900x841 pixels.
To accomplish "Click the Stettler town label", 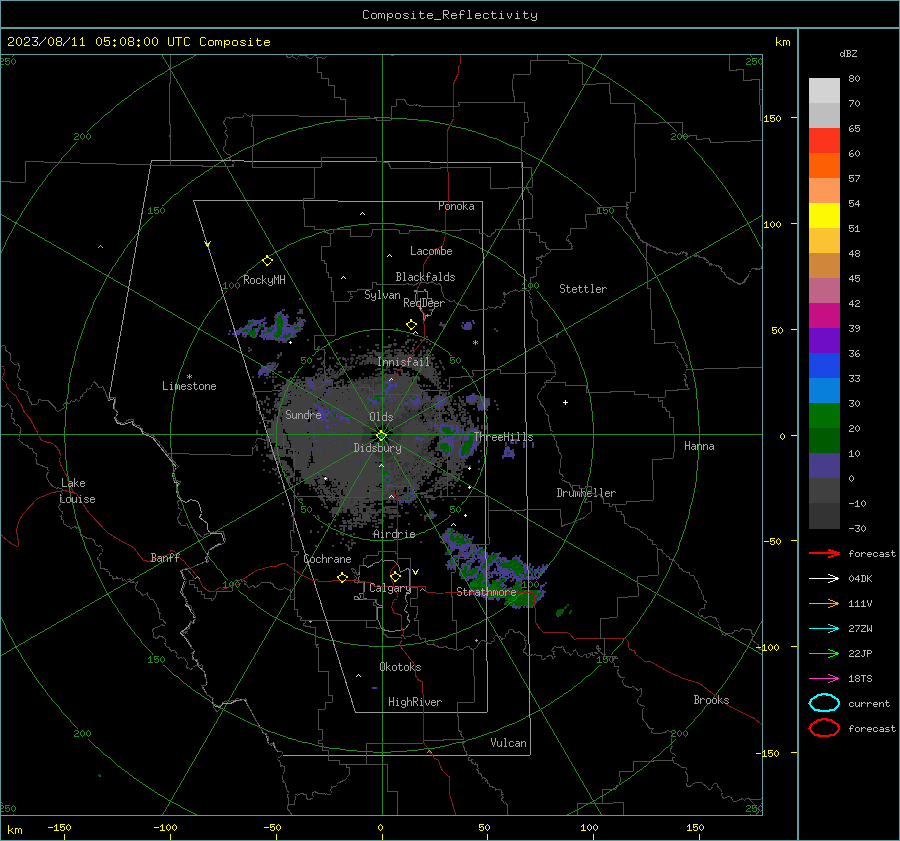I will [583, 289].
